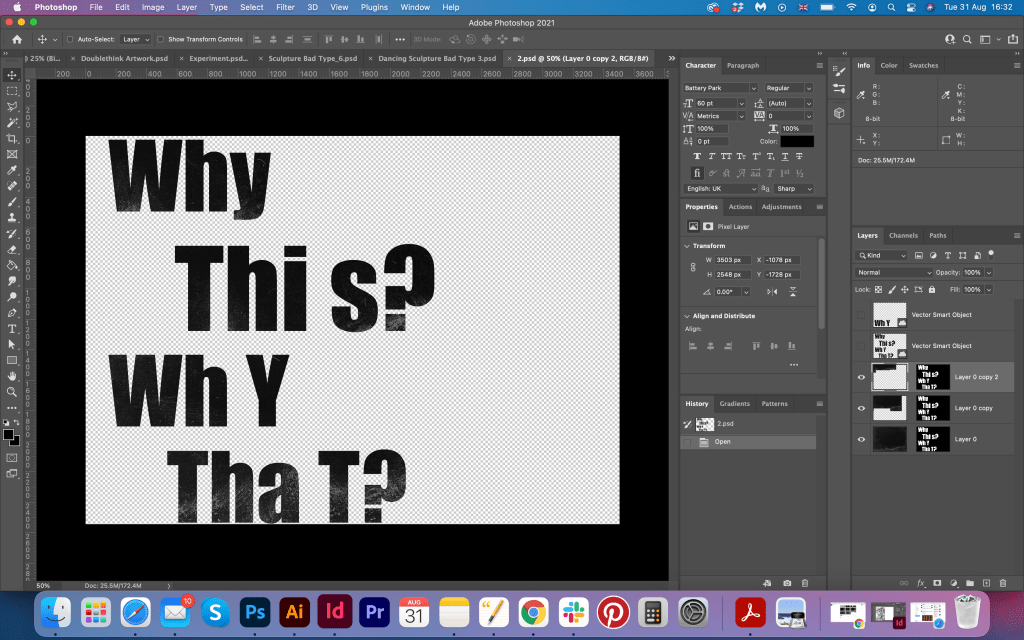Viewport: 1024px width, 640px height.
Task: Switch to the Channels tab
Action: click(903, 236)
